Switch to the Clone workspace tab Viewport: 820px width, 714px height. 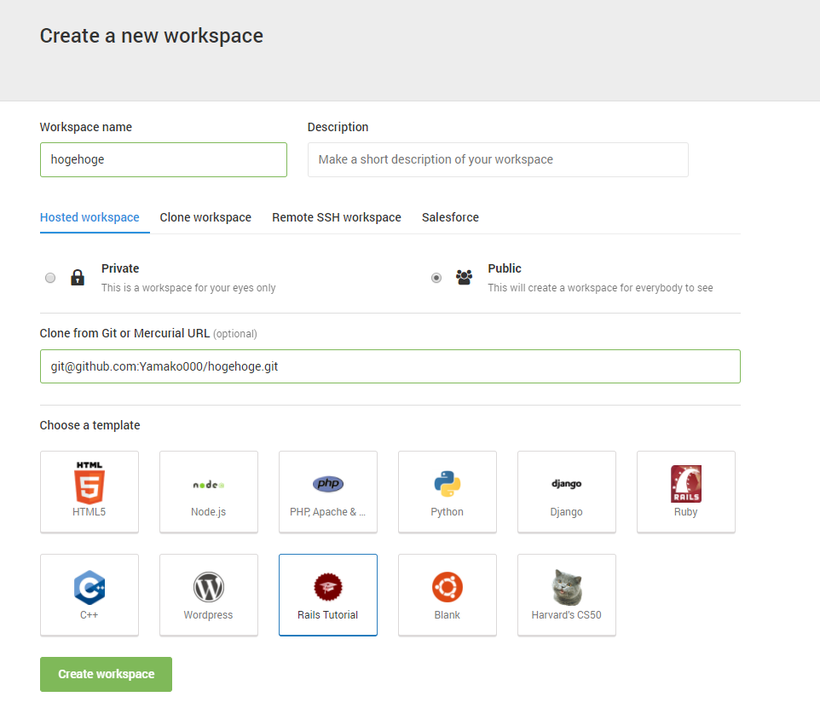(206, 217)
